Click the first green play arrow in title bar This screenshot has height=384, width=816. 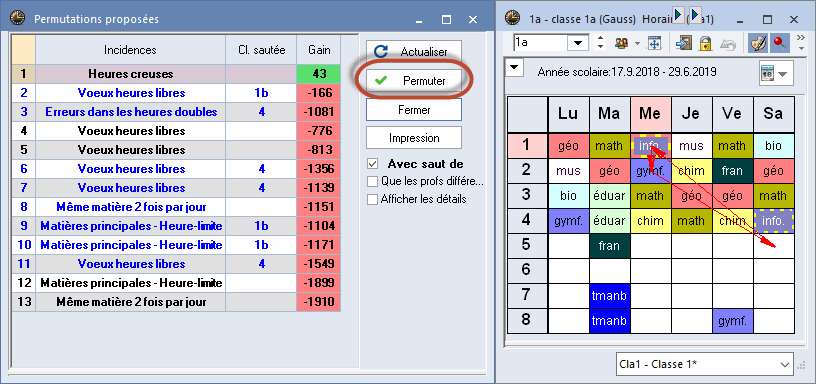click(x=678, y=15)
